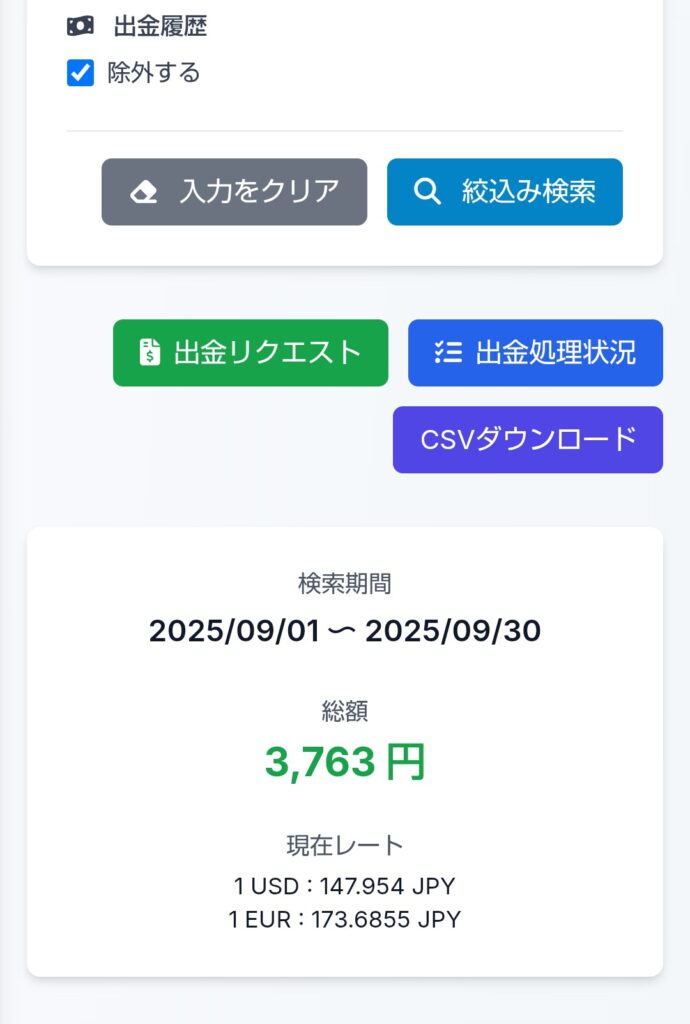The width and height of the screenshot is (690, 1024).
Task: Download the CSV with CSVダウンロード
Action: tap(527, 439)
